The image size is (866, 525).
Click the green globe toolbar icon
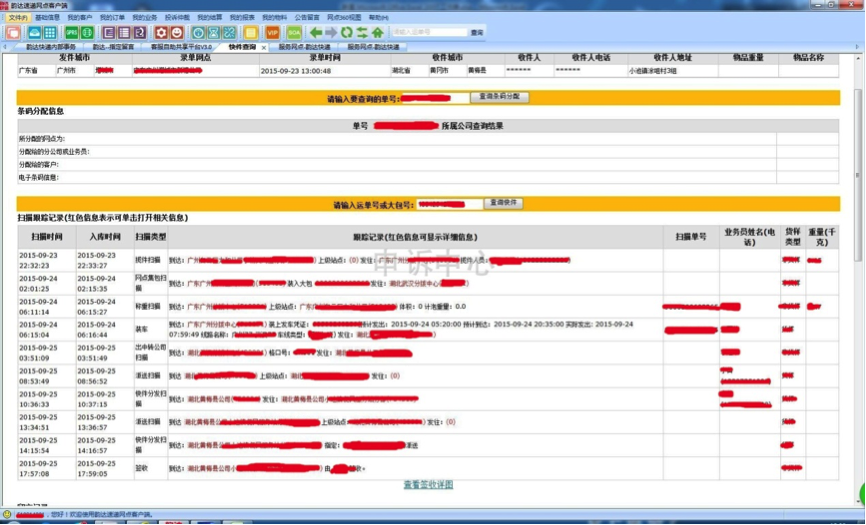[x=87, y=33]
